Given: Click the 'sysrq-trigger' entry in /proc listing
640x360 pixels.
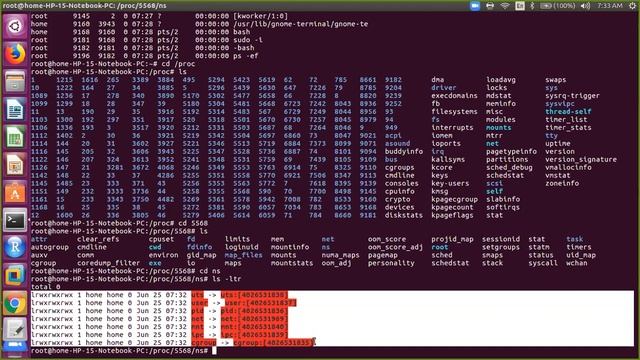Looking at the screenshot, I should (x=572, y=96).
